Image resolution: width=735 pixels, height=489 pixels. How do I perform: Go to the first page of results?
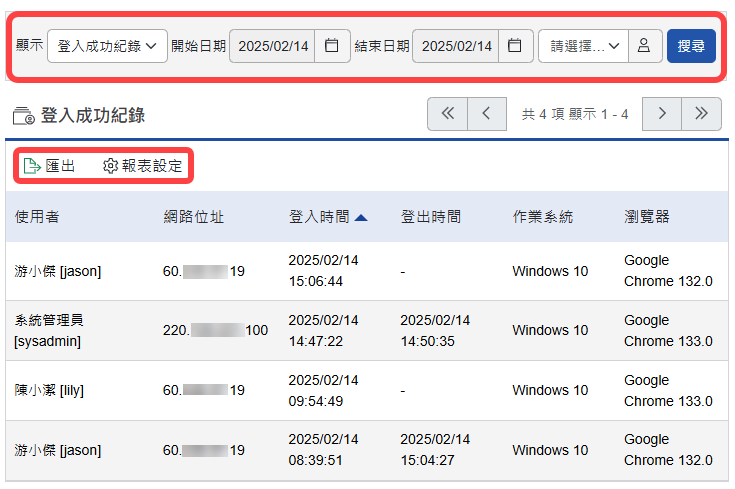447,114
